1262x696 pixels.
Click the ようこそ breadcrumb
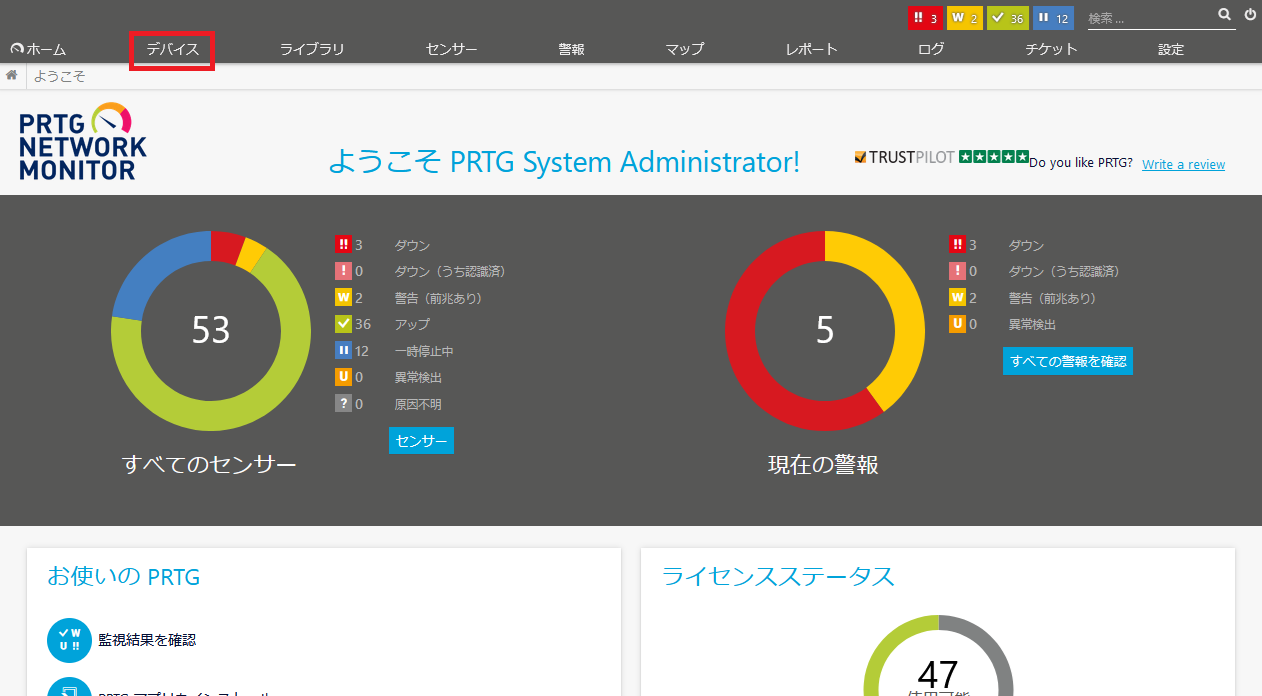click(60, 76)
